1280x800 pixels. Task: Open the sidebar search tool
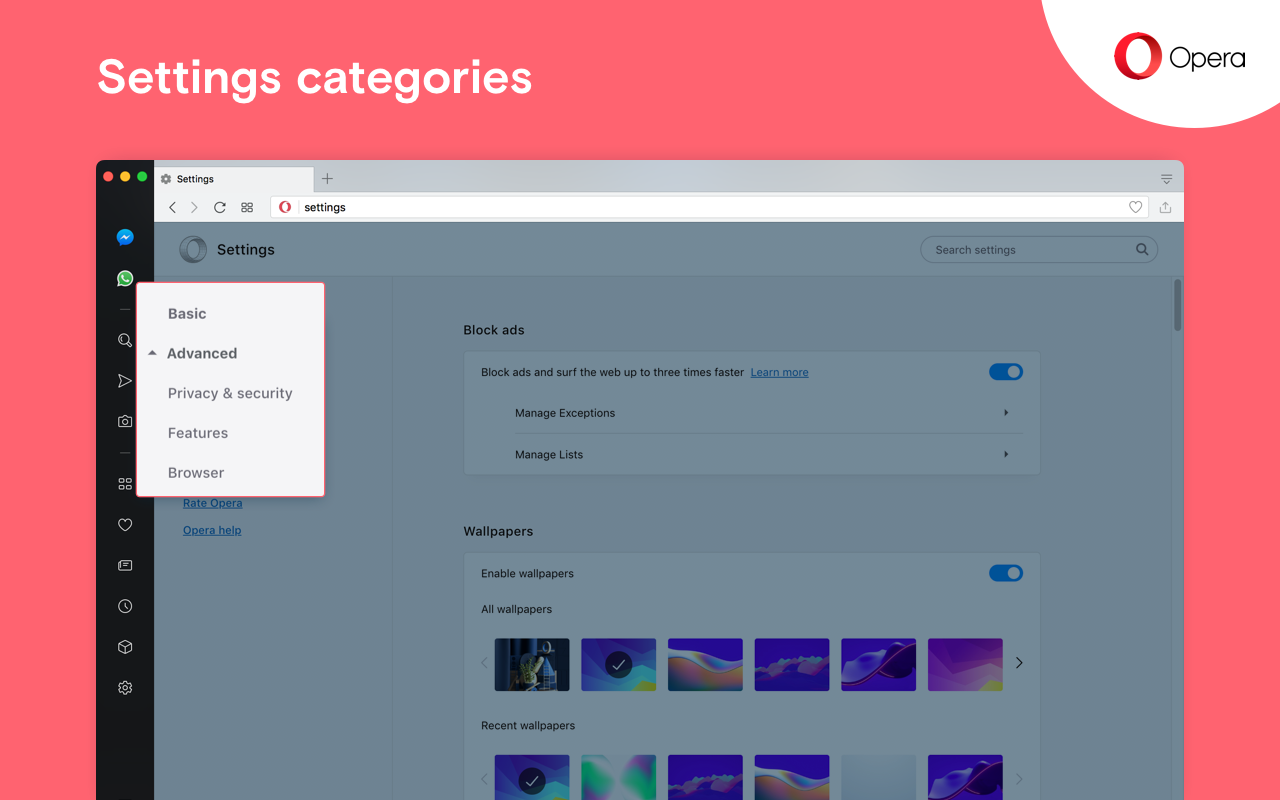124,340
